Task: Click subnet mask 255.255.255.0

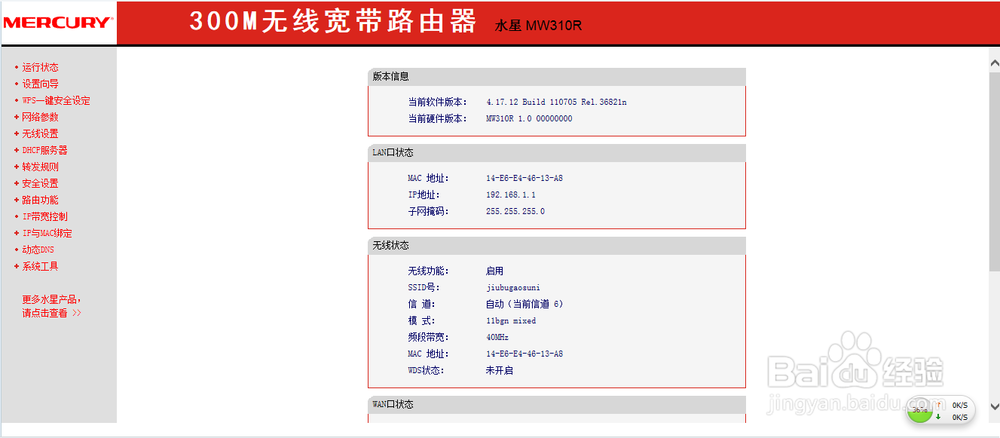Action: 515,211
